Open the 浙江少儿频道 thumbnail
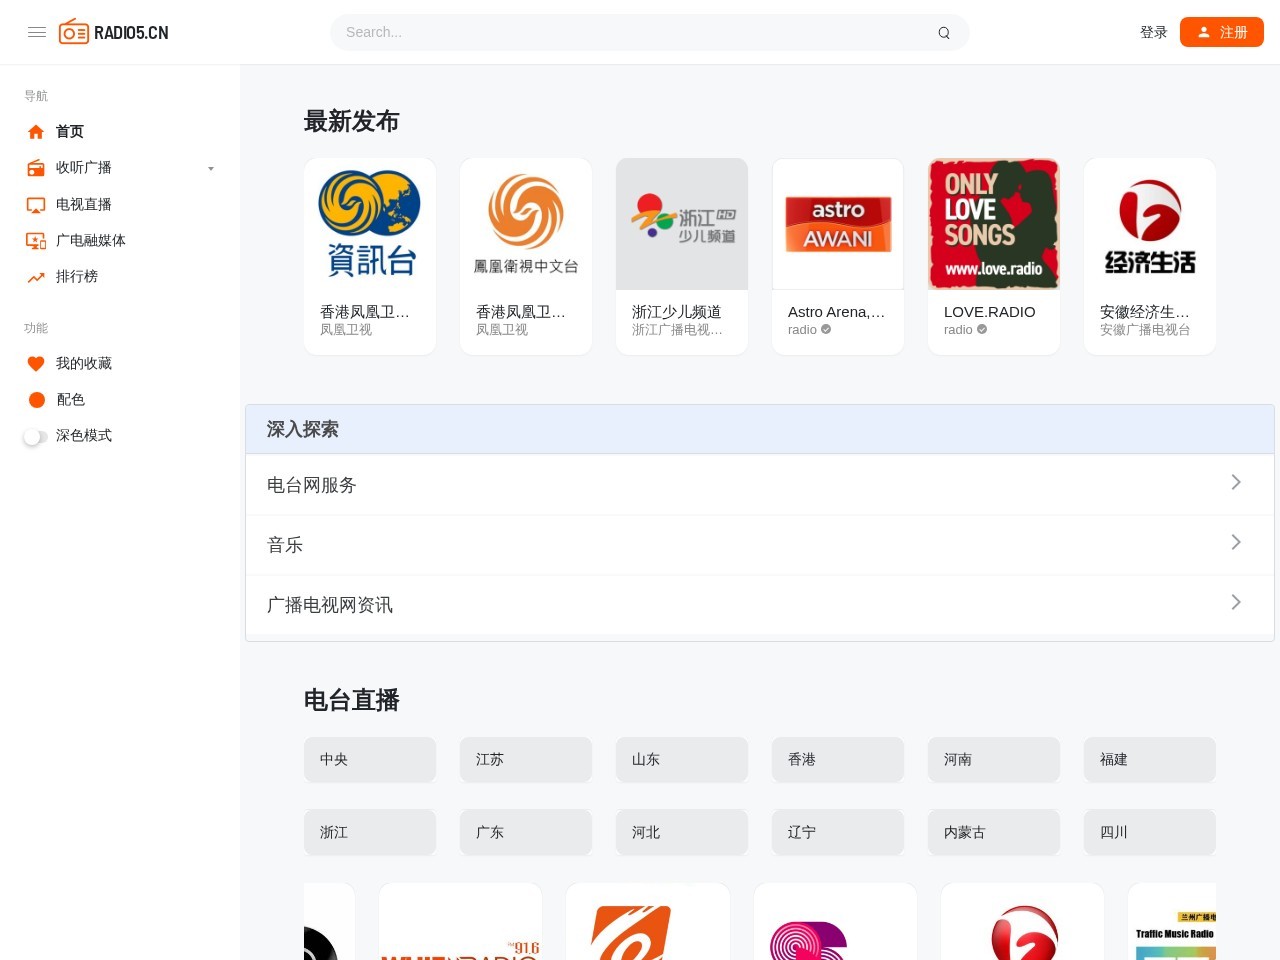Screen dimensions: 1280x960 pos(682,224)
